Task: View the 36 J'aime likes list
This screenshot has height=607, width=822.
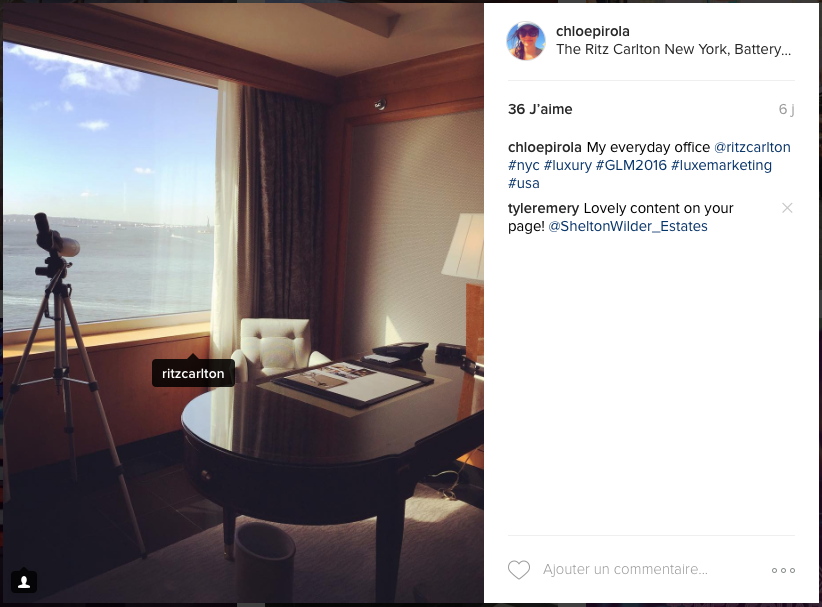Action: [540, 109]
